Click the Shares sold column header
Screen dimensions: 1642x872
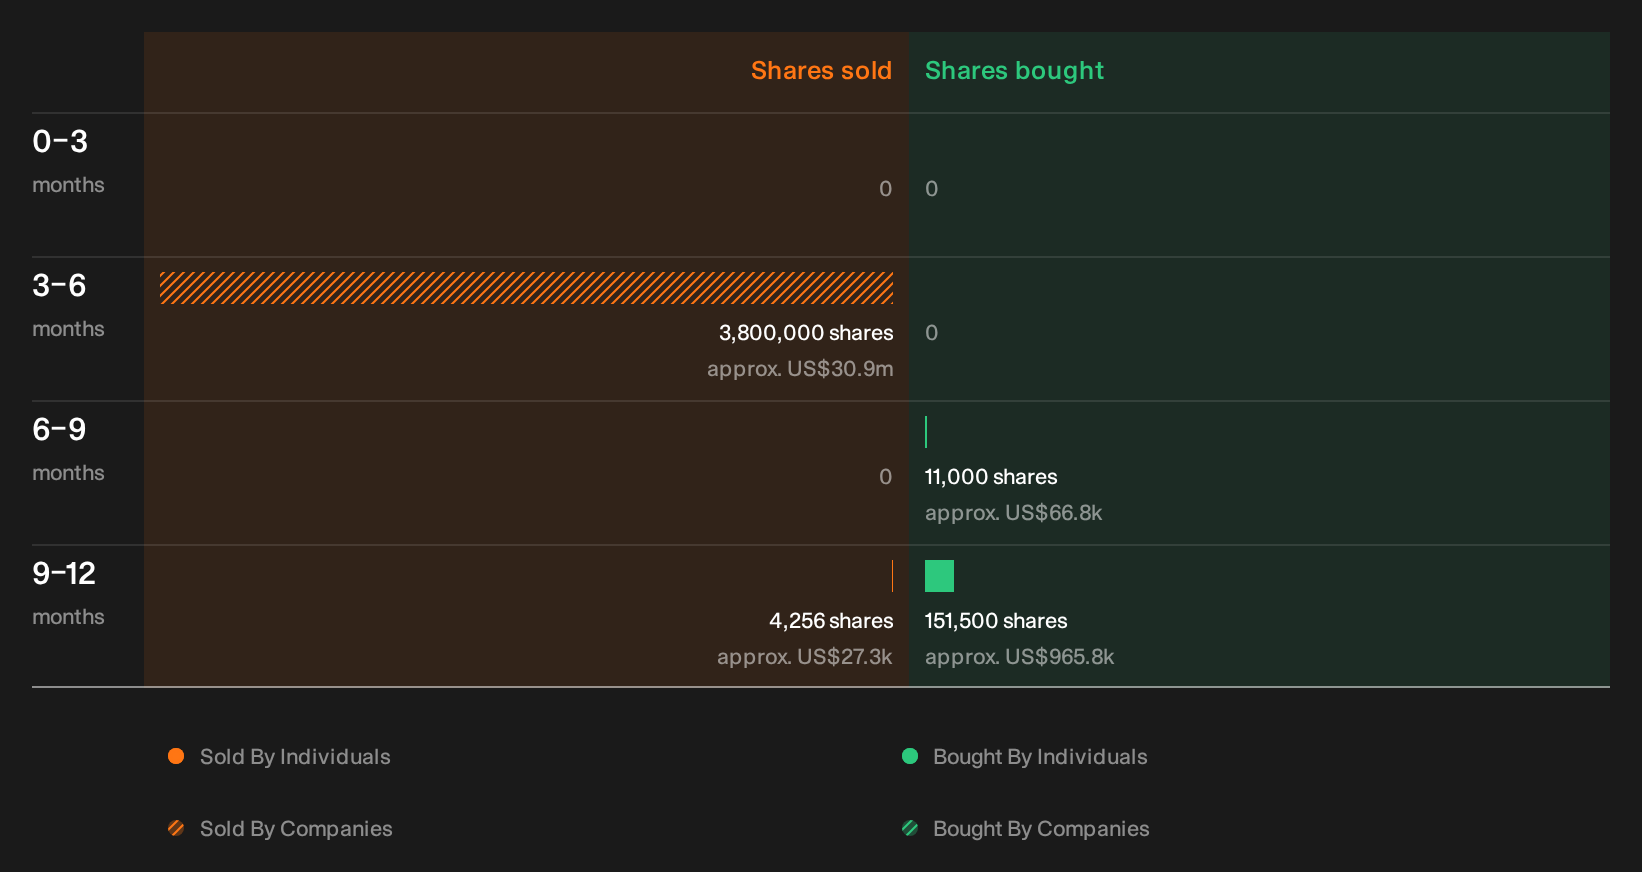coord(821,71)
